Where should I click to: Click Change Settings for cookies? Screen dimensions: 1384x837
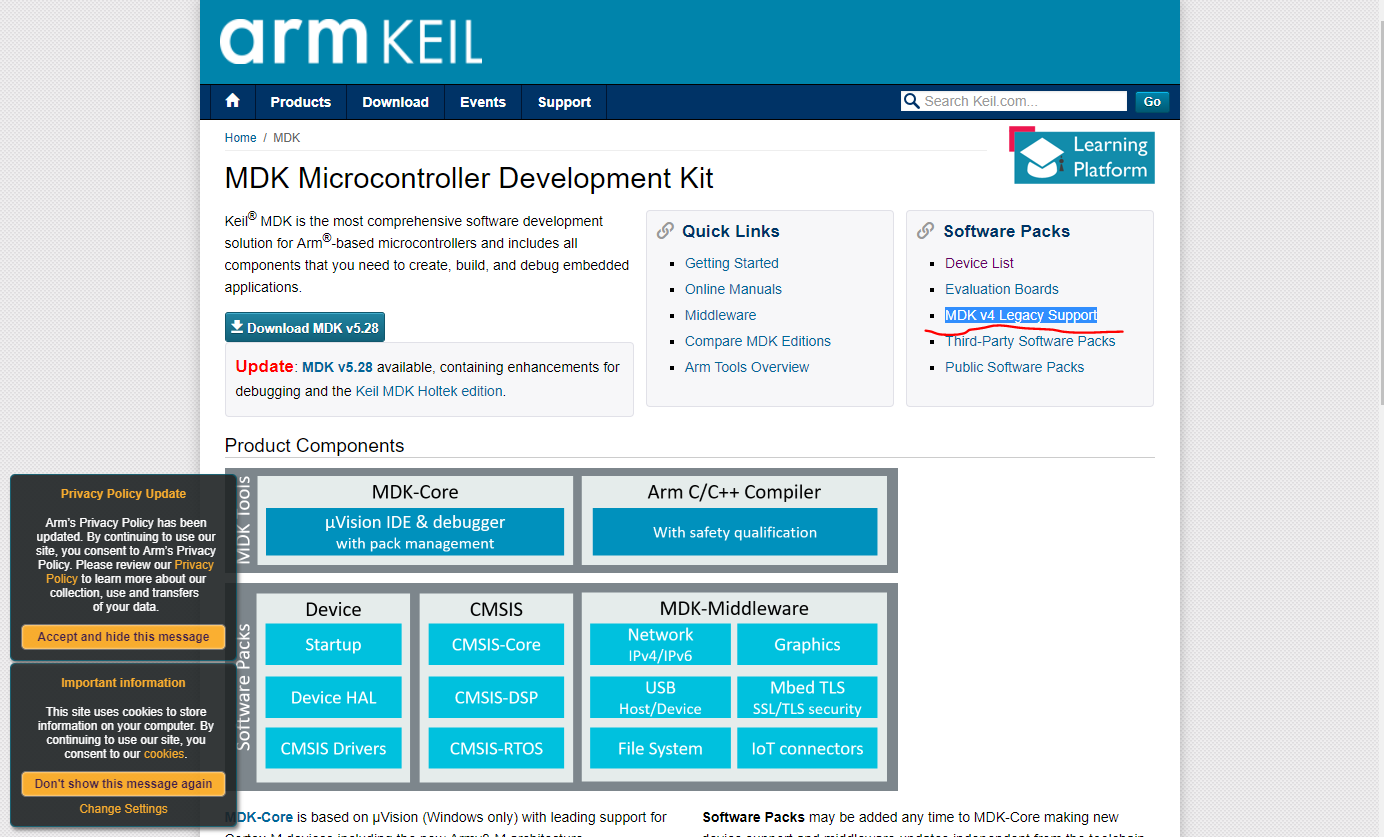[124, 809]
